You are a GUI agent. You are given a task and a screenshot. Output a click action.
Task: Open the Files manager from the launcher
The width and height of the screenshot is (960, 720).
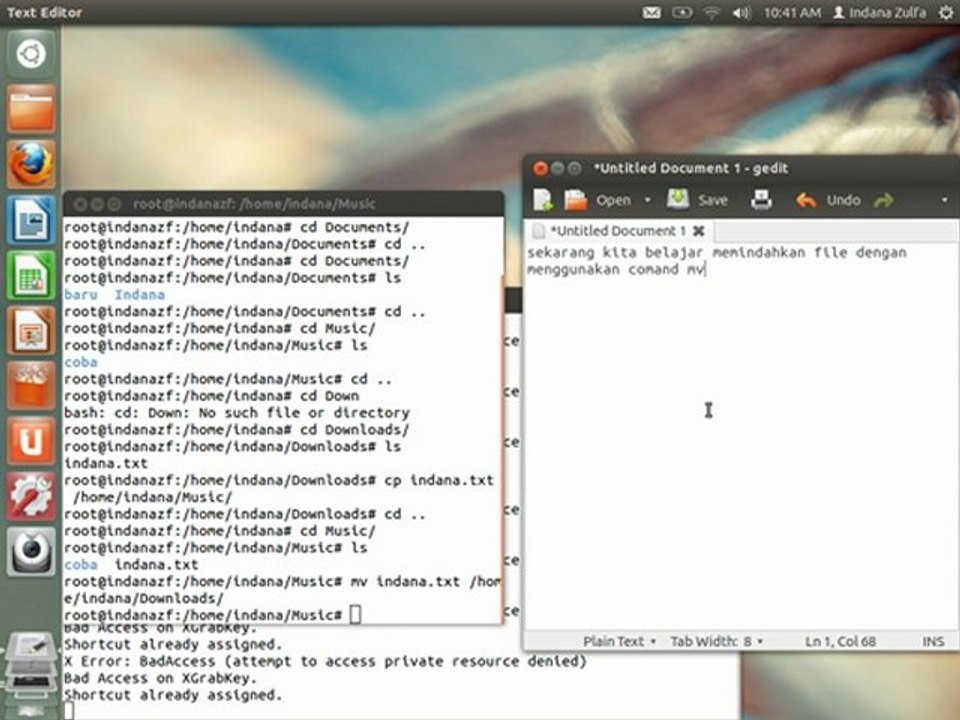point(31,109)
